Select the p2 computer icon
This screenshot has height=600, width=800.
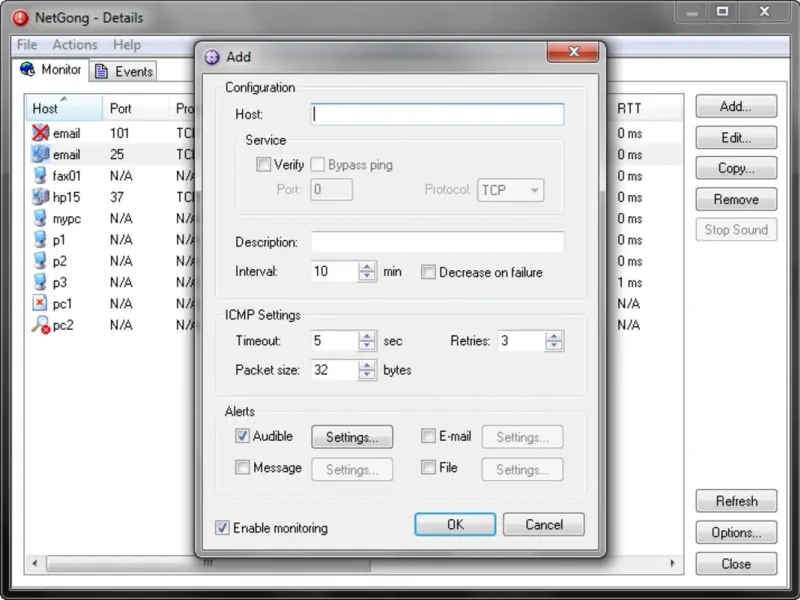pyautogui.click(x=40, y=261)
